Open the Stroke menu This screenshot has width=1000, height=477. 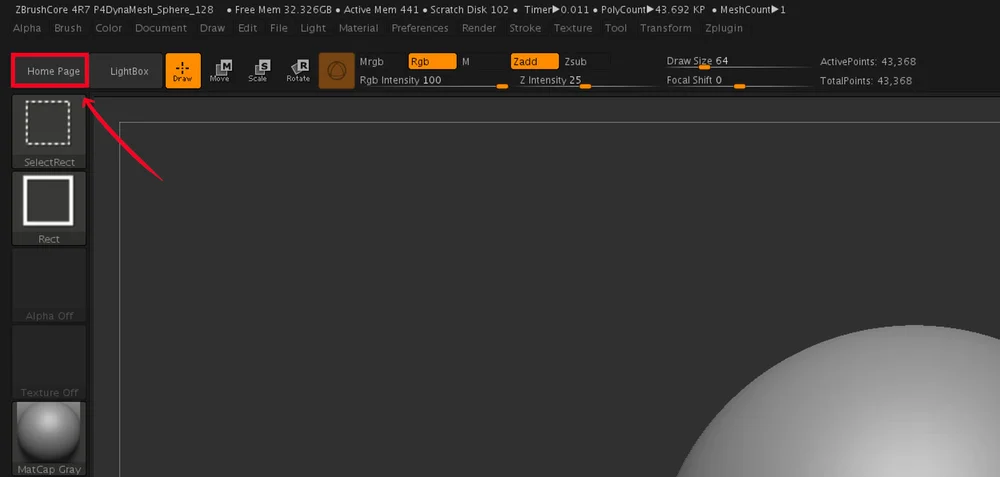coord(525,28)
